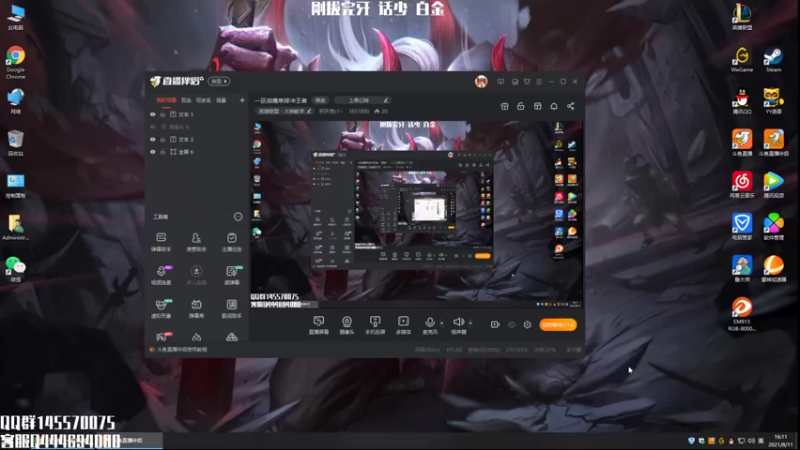Select the 文本 1 layer row

(197, 114)
